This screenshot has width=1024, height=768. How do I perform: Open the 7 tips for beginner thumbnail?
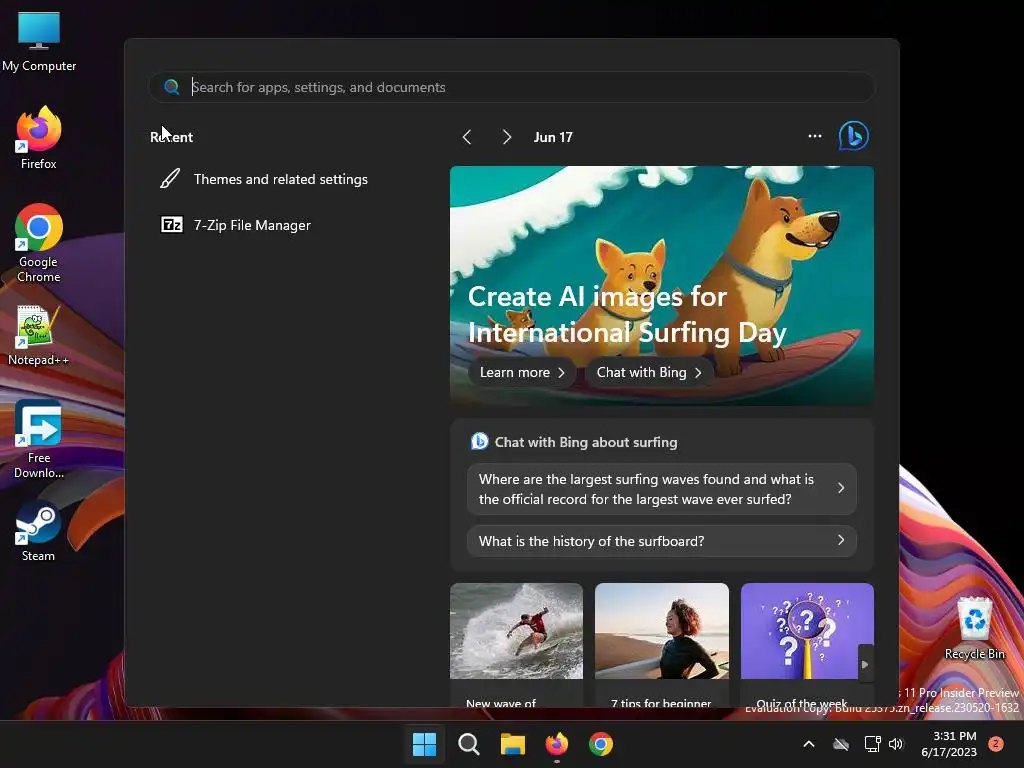662,631
